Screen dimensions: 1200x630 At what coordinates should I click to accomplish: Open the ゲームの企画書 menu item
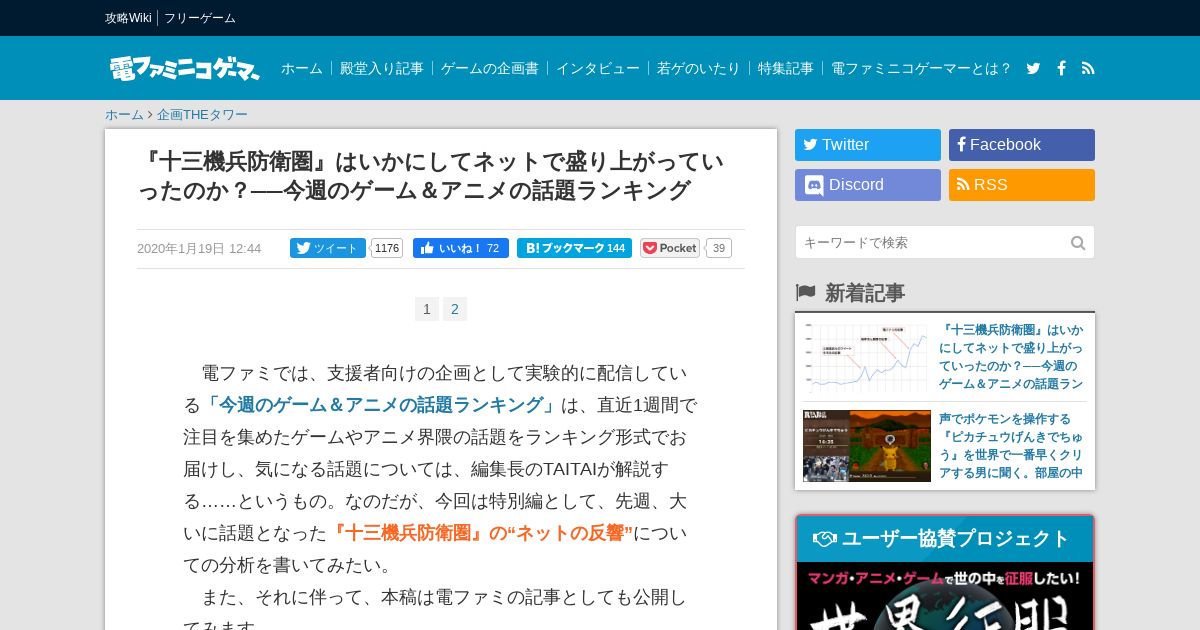[x=490, y=68]
